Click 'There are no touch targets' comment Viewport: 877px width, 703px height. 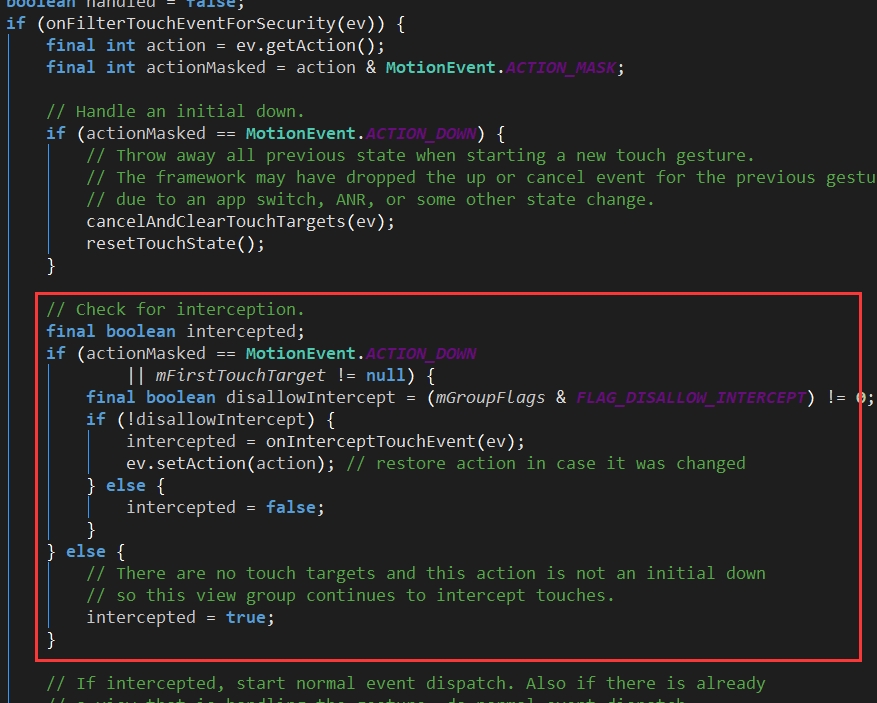426,573
